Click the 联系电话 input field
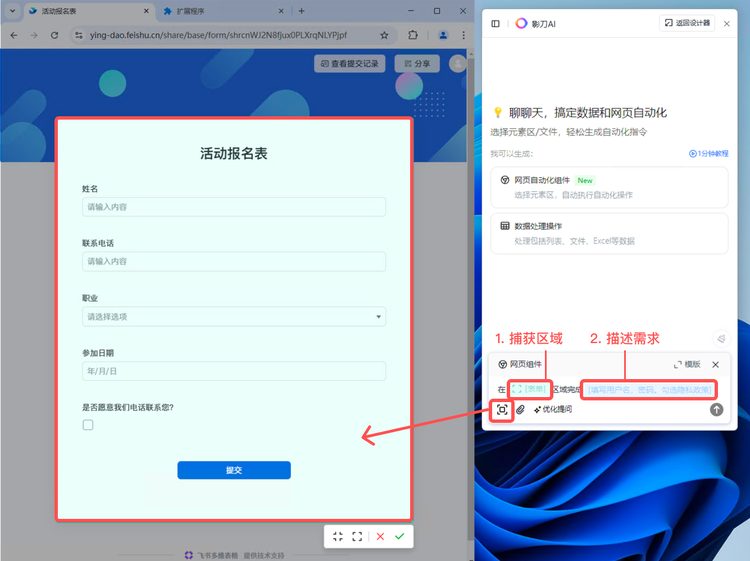750x561 pixels. 234,261
